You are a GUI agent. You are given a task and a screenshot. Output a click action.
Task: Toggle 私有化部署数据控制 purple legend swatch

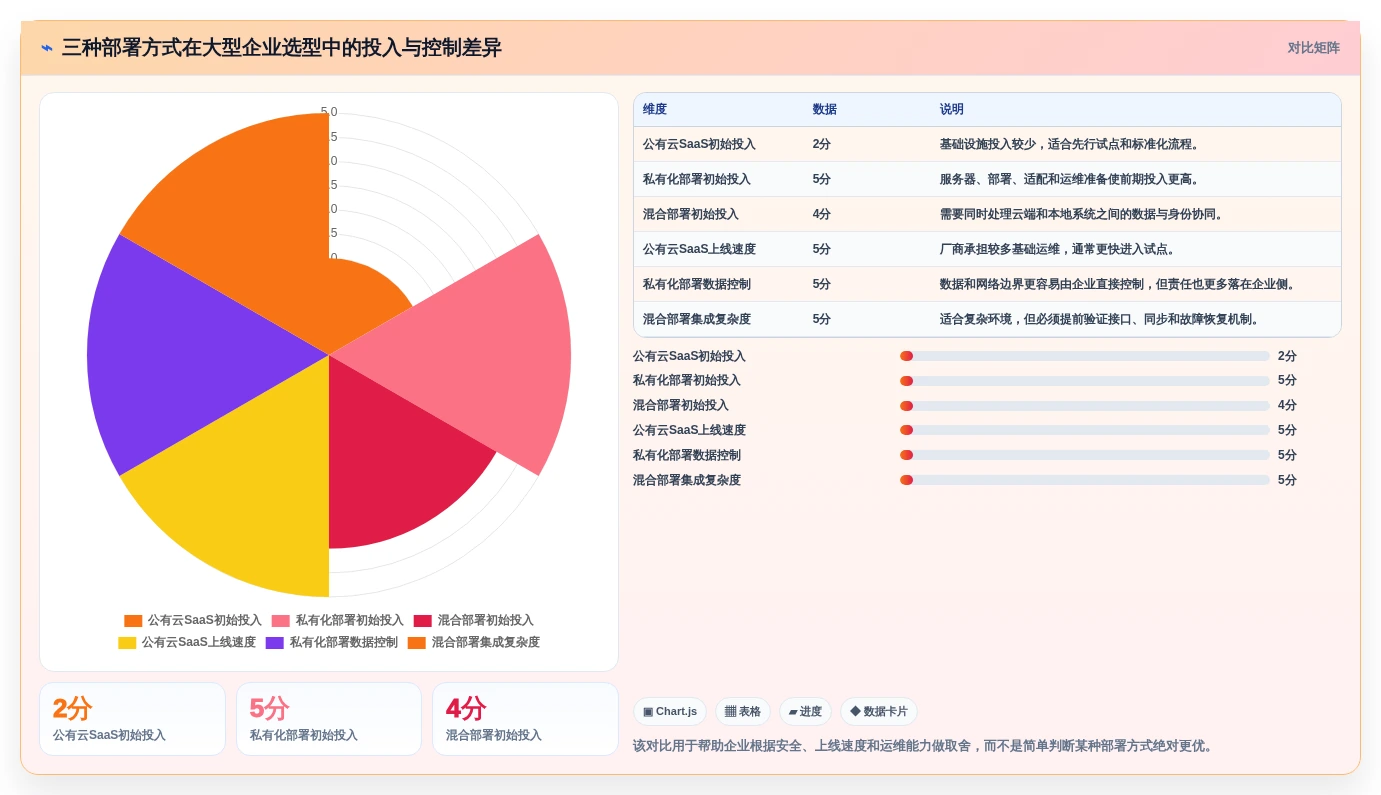[x=275, y=643]
